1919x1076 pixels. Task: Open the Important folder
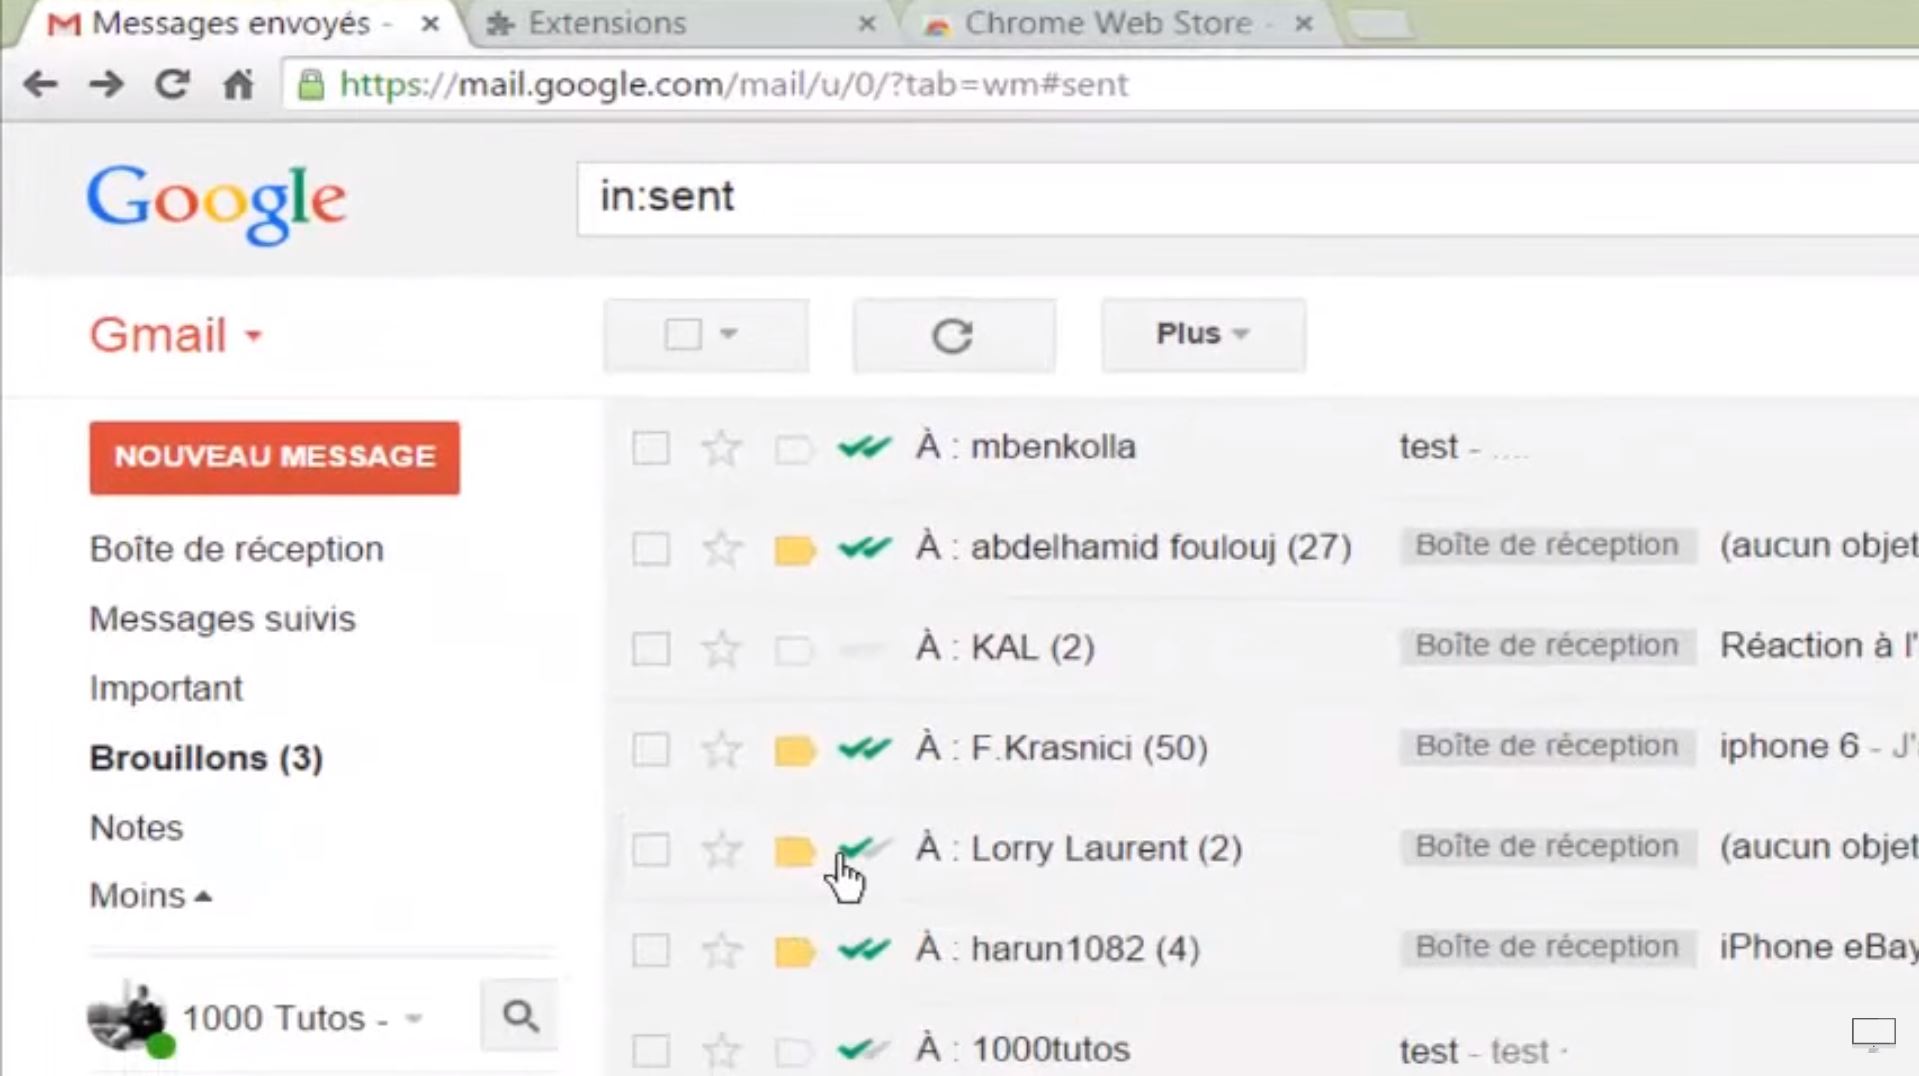[166, 688]
